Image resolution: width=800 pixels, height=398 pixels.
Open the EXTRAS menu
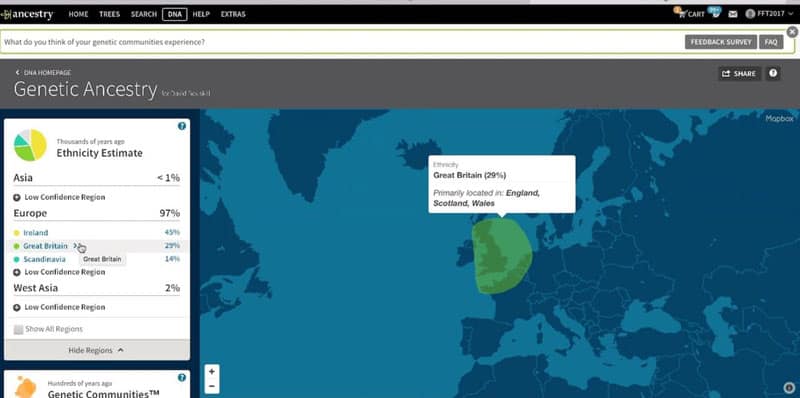coord(233,14)
